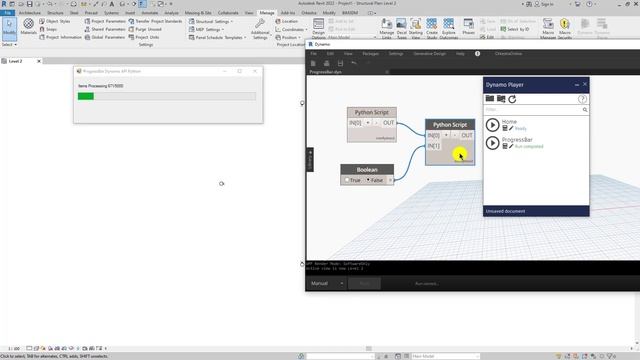Screen dimensions: 640x360
Task: Click refresh icon in Dynamo Player
Action: 512,99
